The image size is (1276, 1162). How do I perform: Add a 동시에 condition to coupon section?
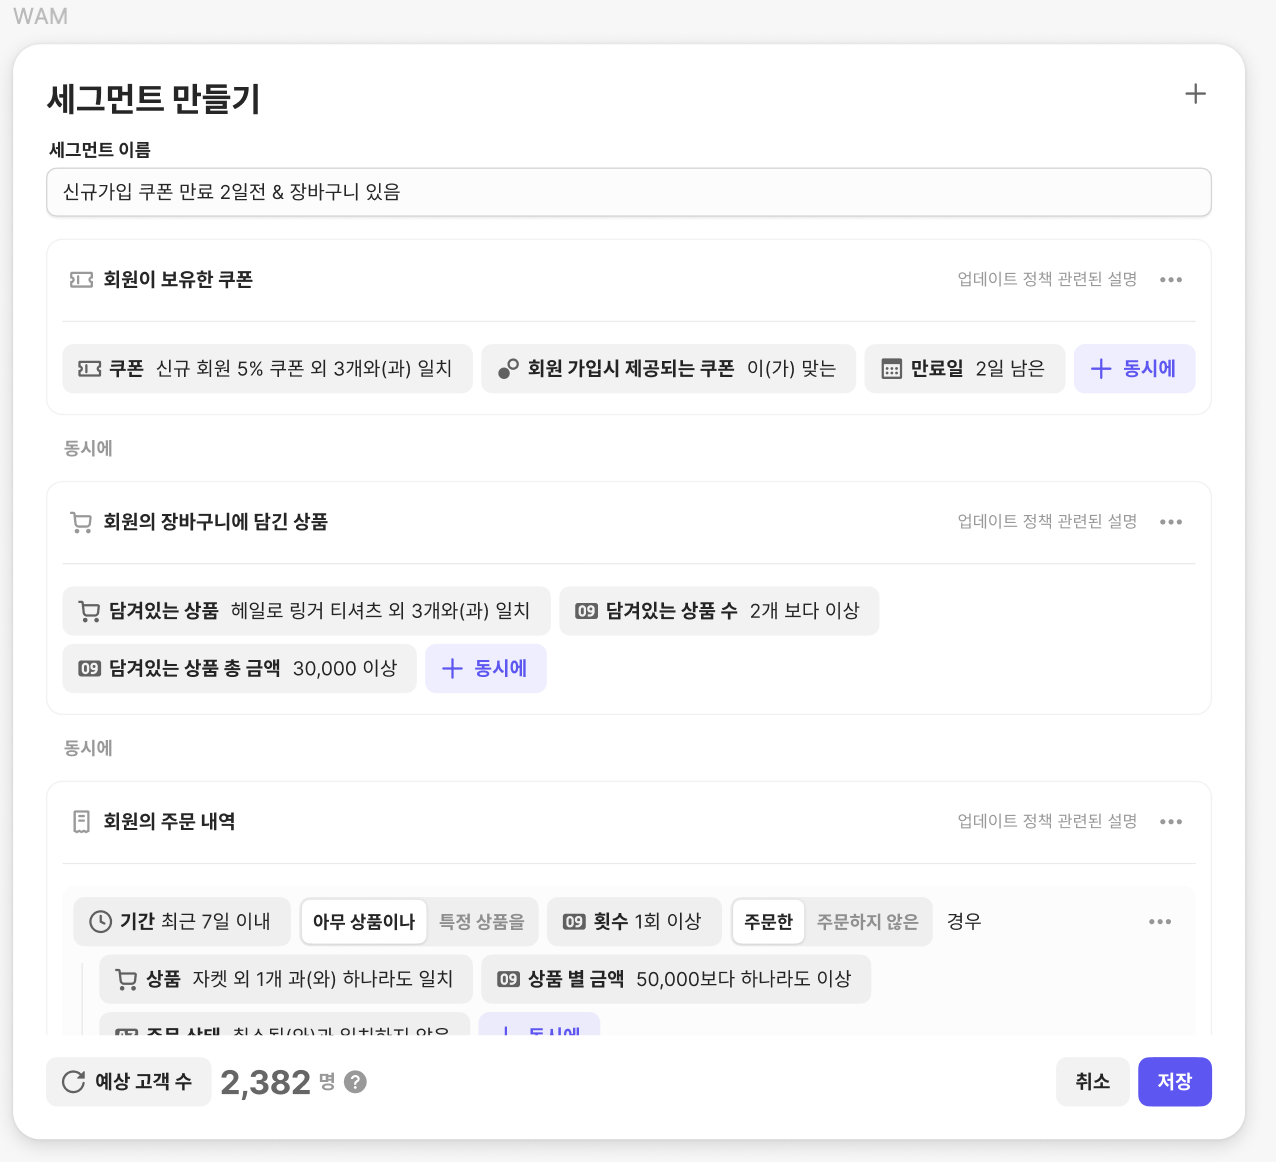[x=1134, y=369]
